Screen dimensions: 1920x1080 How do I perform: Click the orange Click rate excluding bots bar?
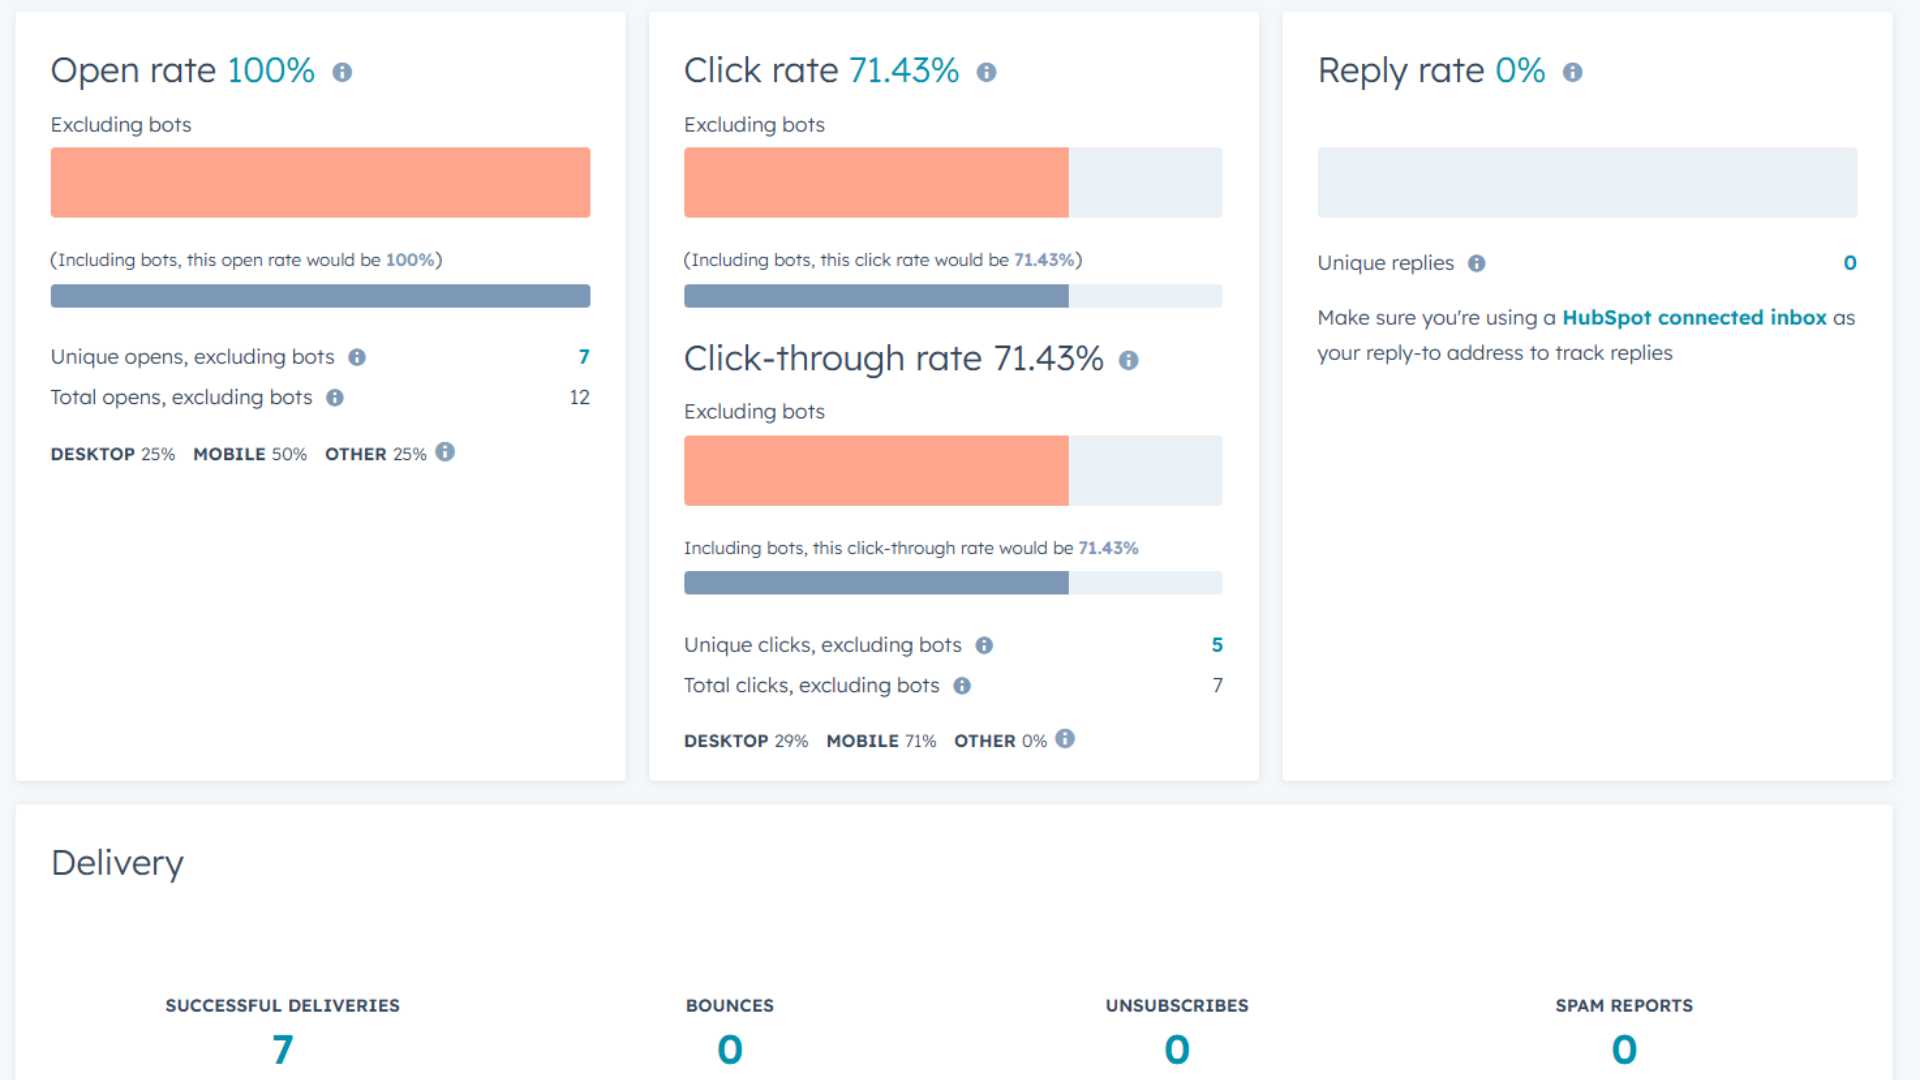click(x=876, y=183)
